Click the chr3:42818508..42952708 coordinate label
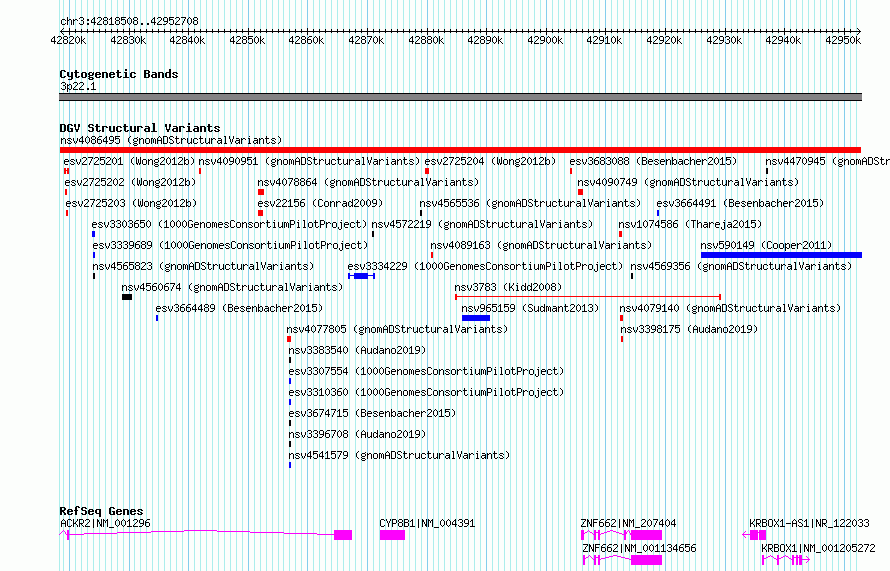This screenshot has height=571, width=890. [129, 22]
